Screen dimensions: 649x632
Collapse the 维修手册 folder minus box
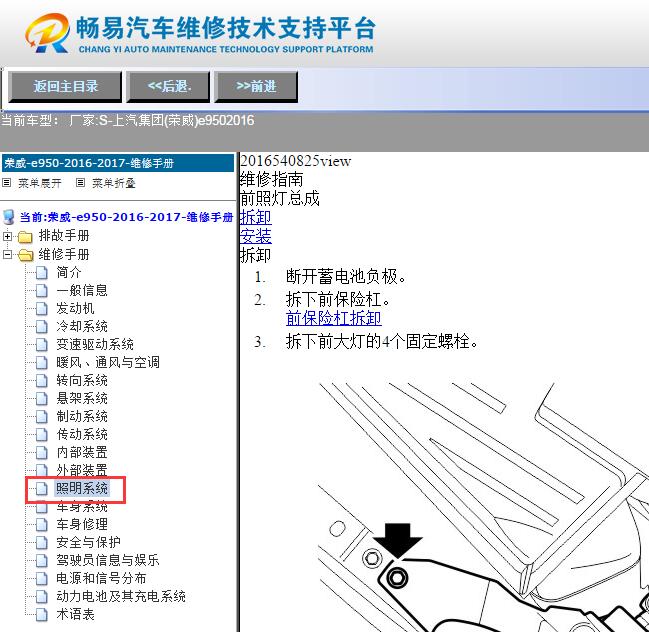coord(7,255)
